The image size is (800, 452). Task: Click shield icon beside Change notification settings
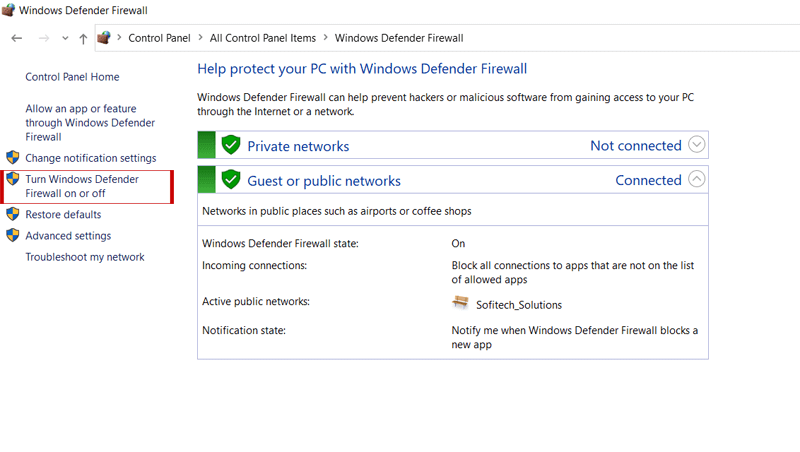[x=13, y=158]
